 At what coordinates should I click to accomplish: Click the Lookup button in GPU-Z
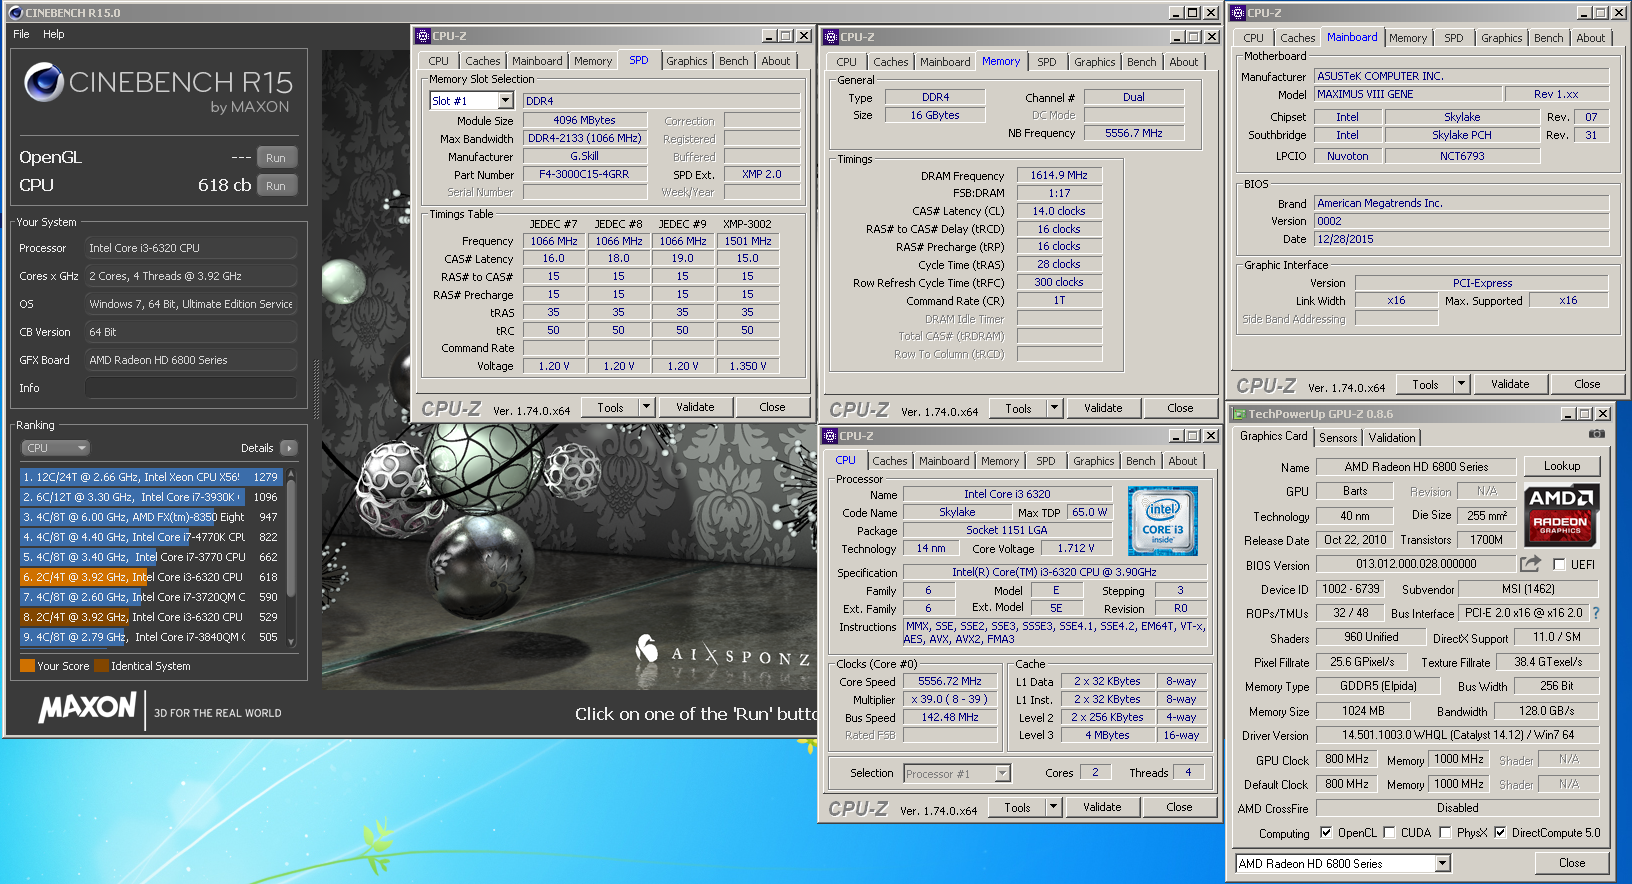(1562, 466)
